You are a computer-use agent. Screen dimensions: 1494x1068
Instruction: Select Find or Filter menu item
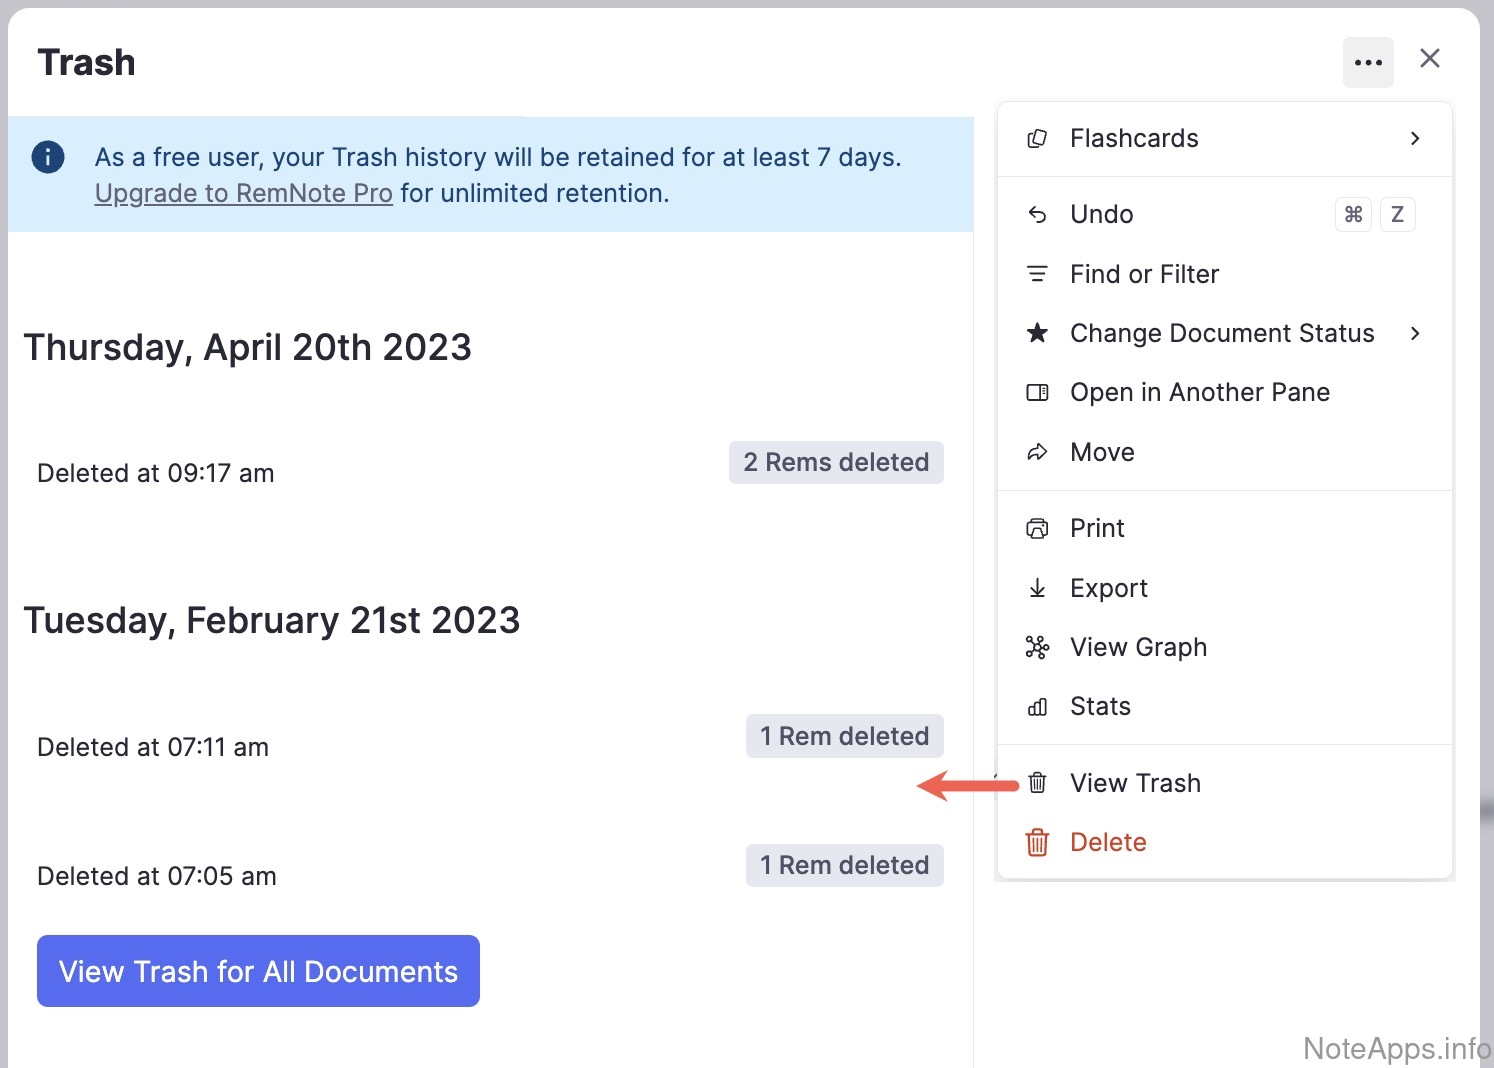[x=1144, y=274]
